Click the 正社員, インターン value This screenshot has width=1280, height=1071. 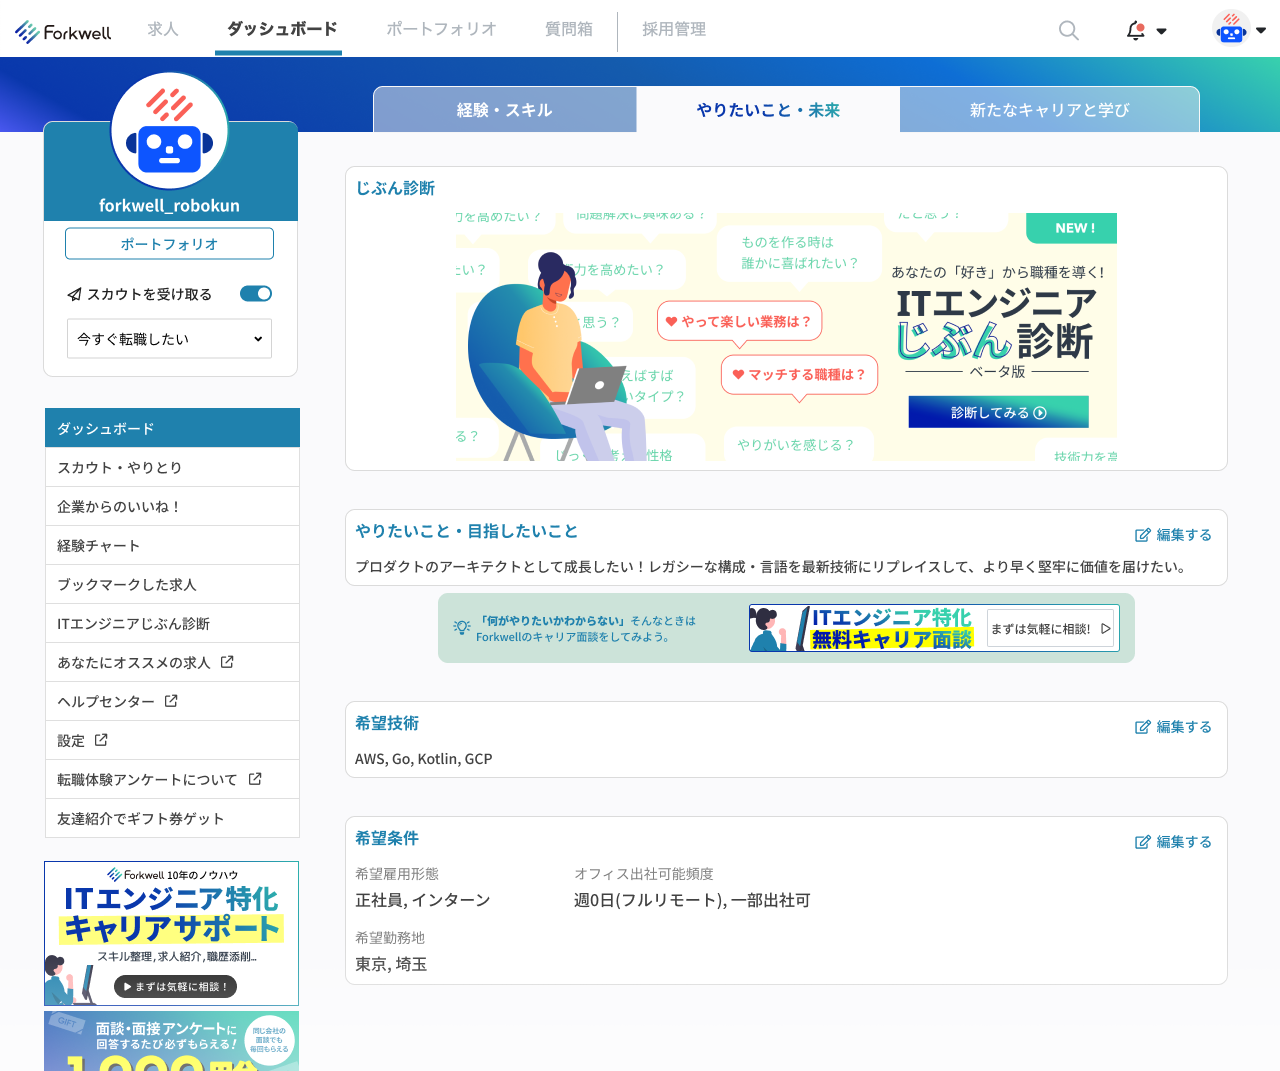click(423, 900)
